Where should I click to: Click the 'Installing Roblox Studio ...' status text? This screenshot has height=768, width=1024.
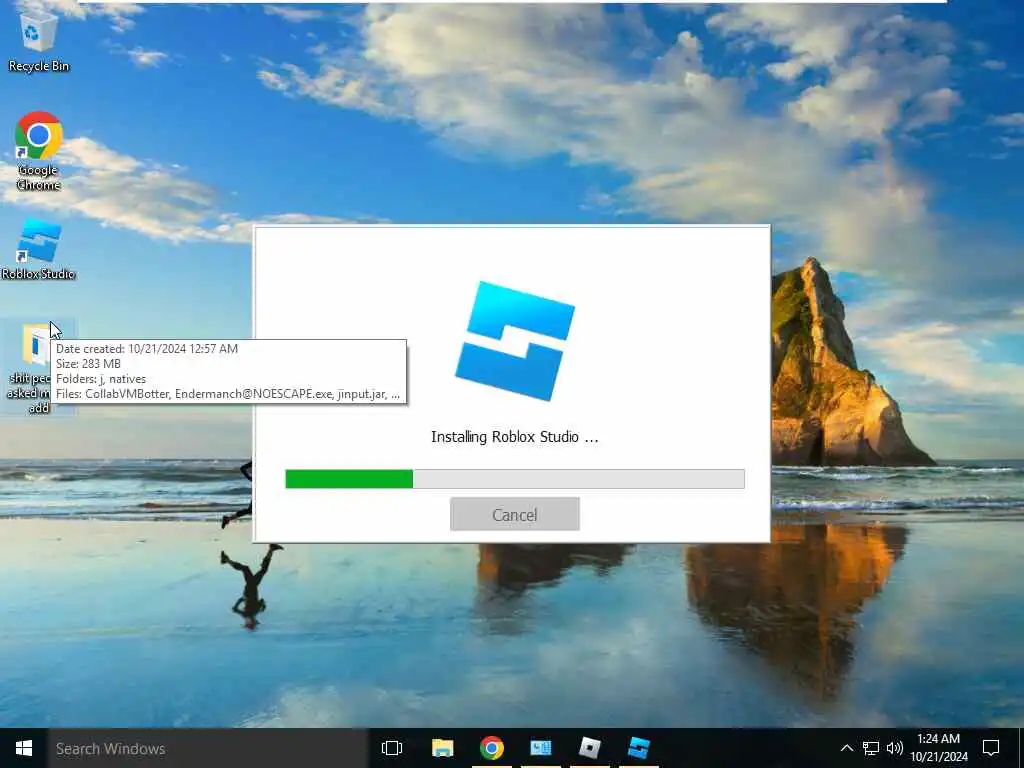click(515, 437)
